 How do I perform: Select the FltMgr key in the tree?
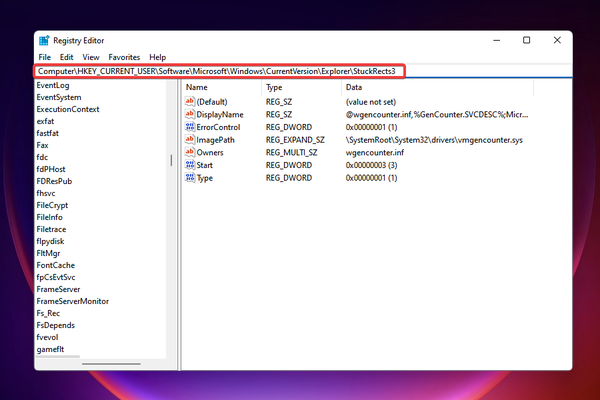tap(48, 253)
